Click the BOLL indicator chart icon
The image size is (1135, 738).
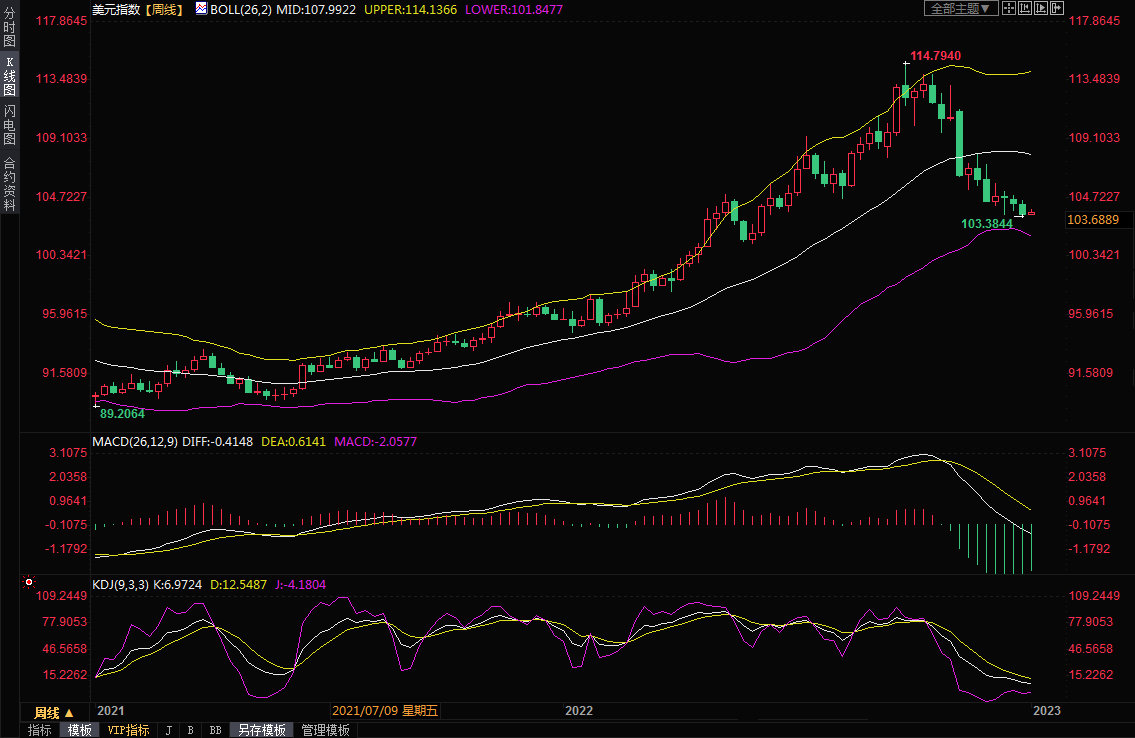tap(201, 8)
